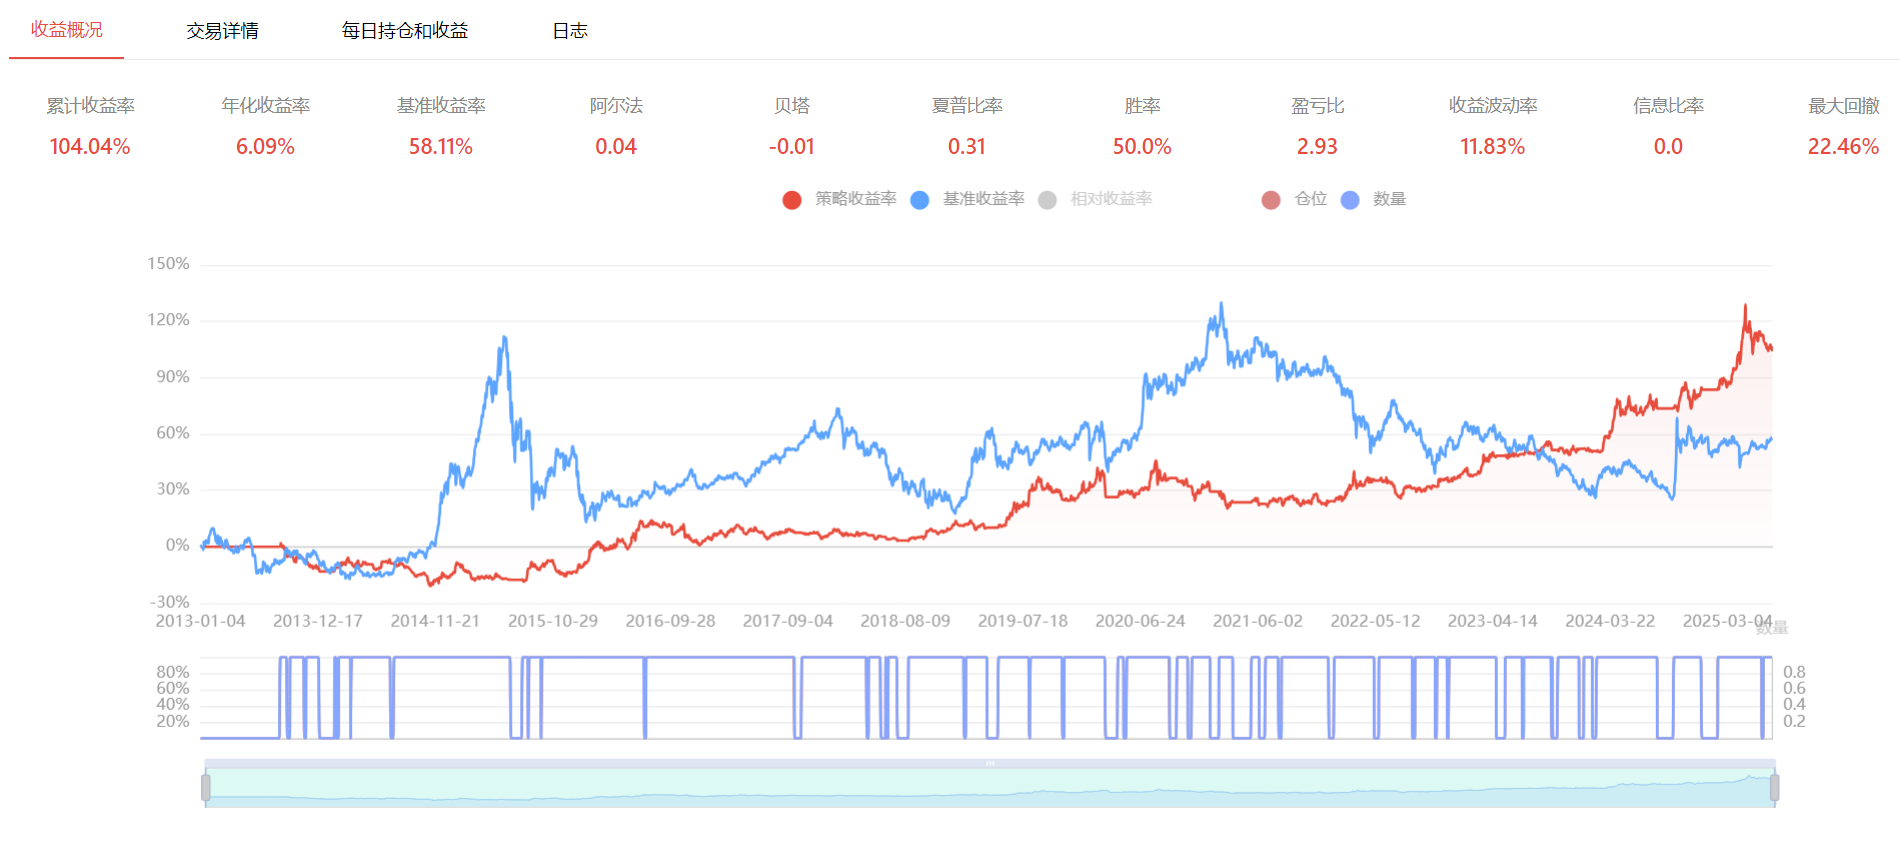
Task: Click the blue 基准收益率 legend dot
Action: 920,200
